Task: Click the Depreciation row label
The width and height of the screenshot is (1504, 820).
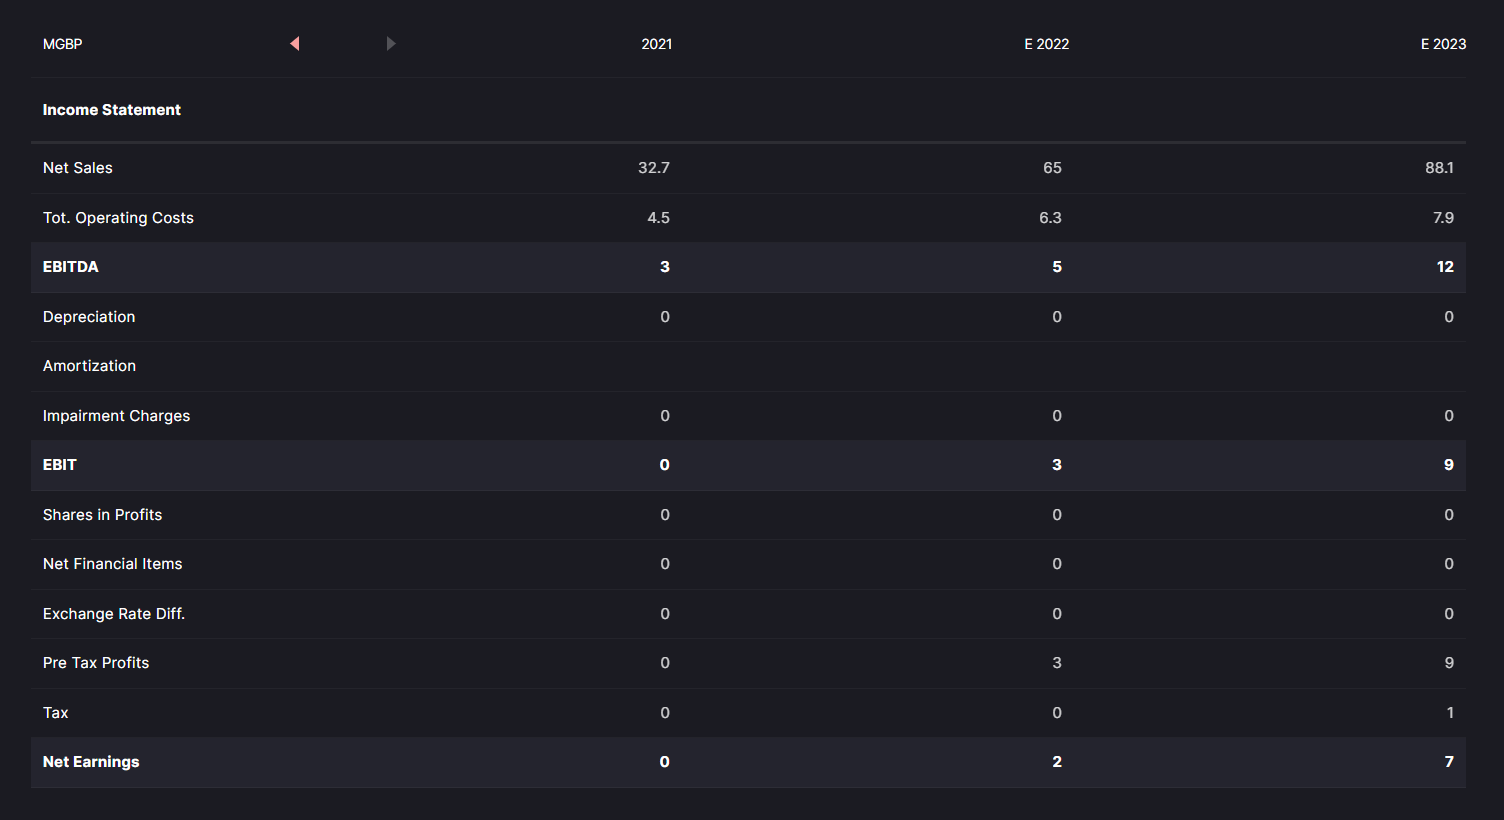Action: pyautogui.click(x=89, y=317)
